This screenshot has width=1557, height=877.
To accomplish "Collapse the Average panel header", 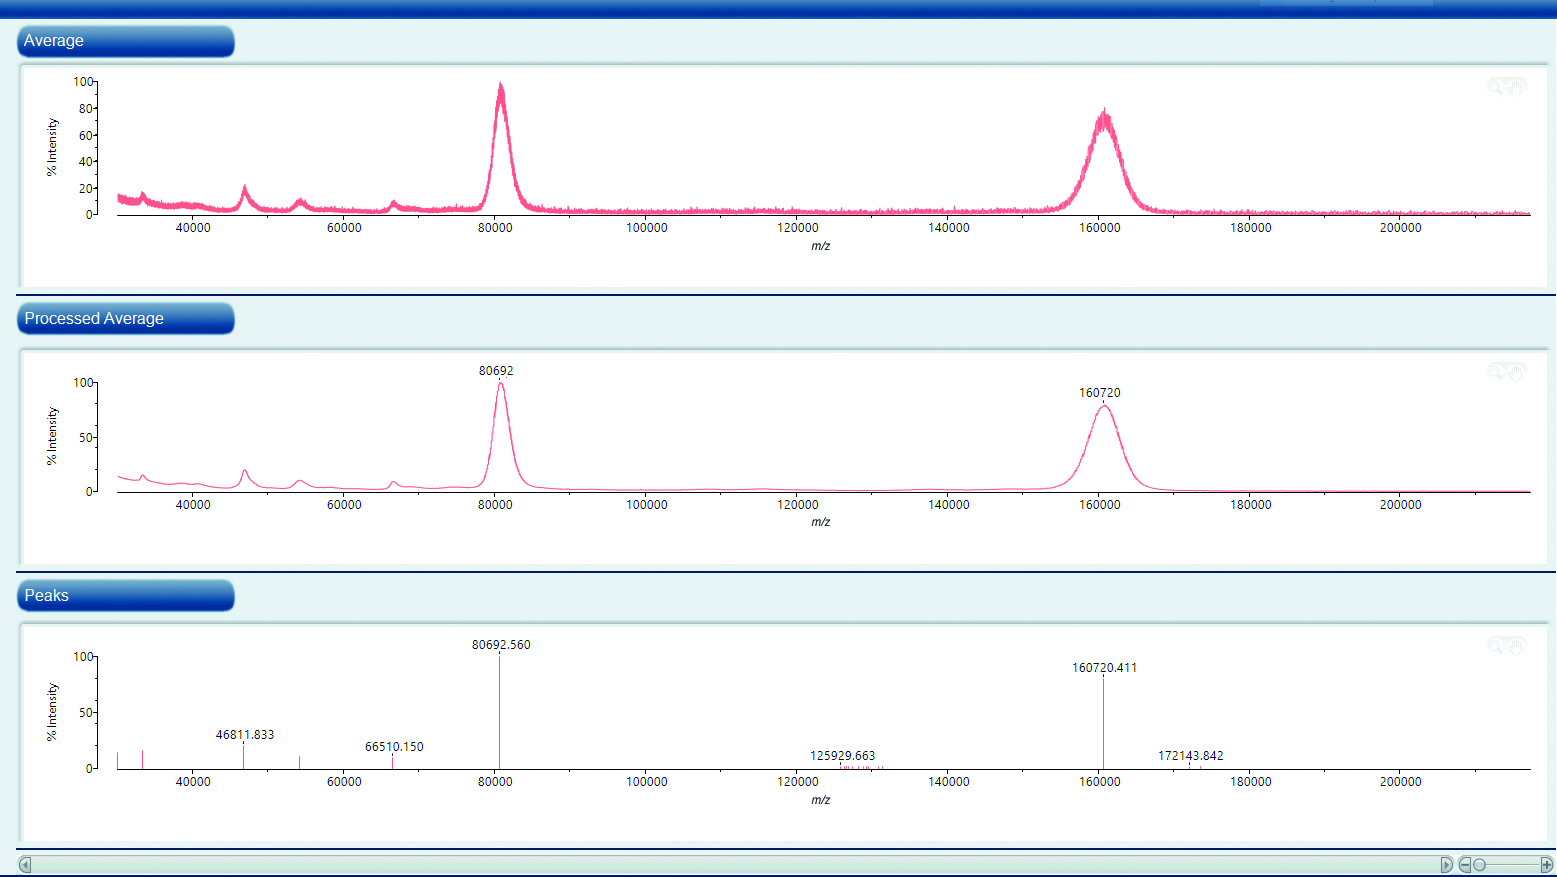I will (125, 41).
